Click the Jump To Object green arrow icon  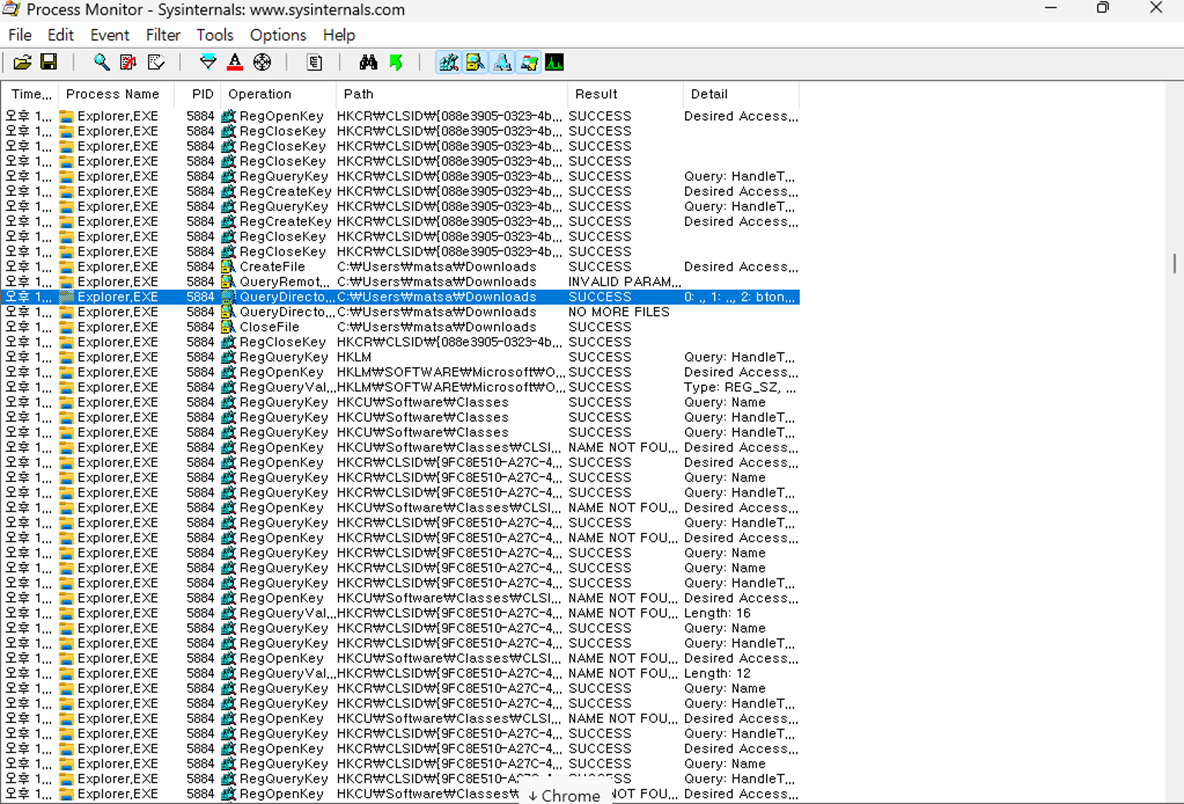click(396, 63)
